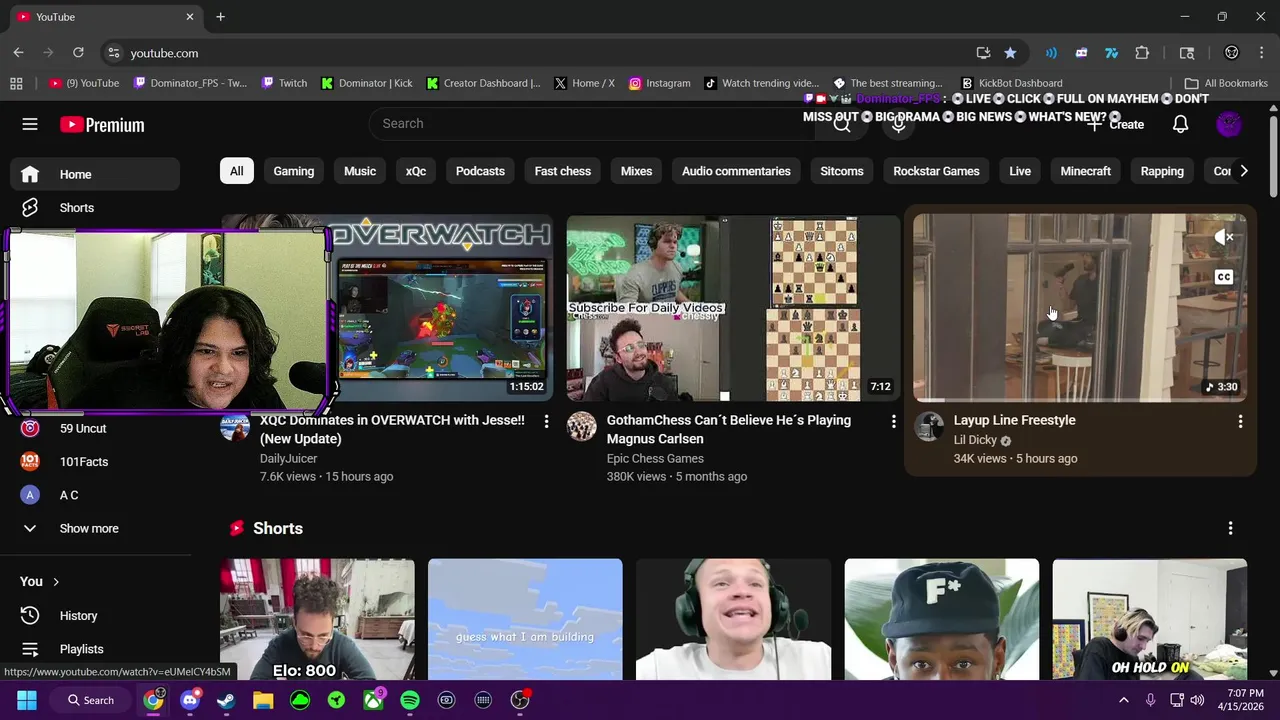Click the Chrome address bar URL
Image resolution: width=1280 pixels, height=720 pixels.
coord(164,53)
